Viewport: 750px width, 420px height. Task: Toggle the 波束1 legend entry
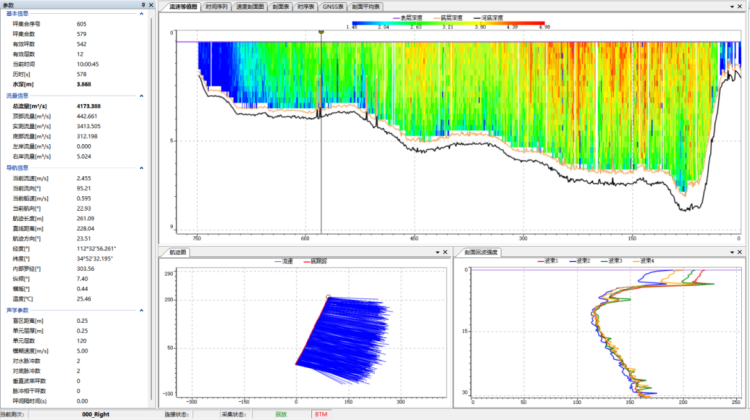point(548,261)
